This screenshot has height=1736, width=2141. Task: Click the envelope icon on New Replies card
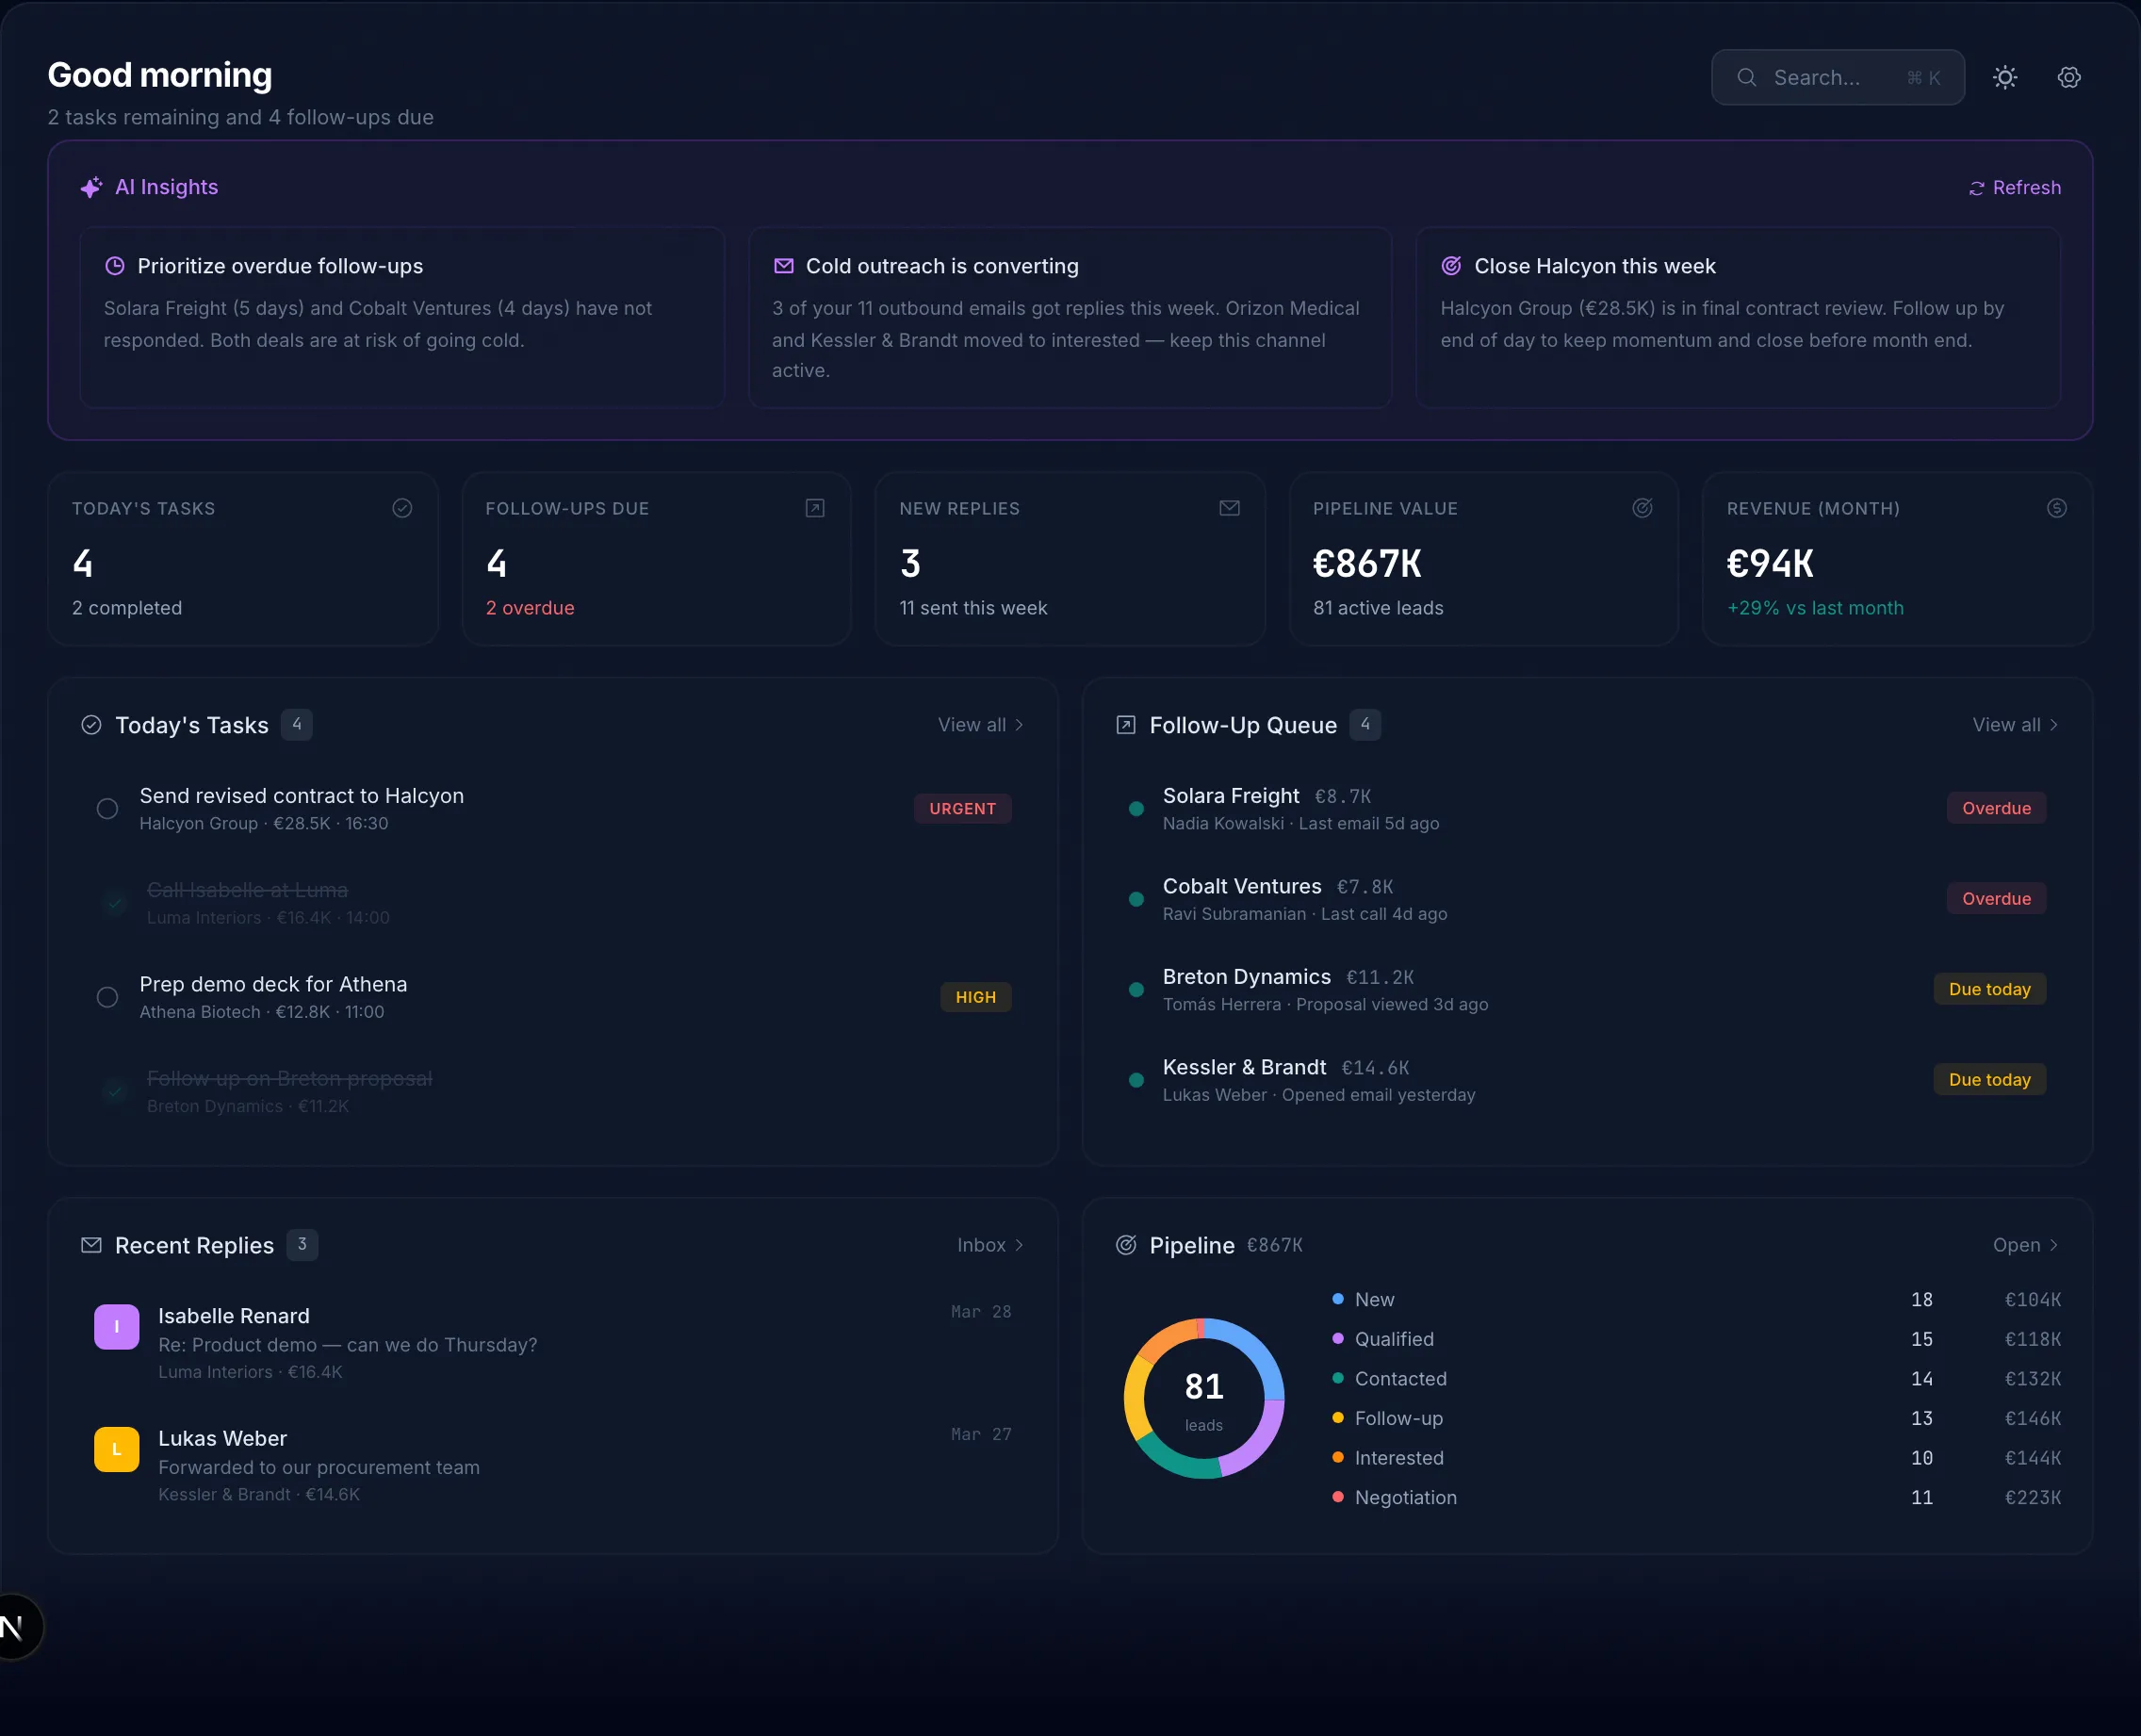(x=1229, y=508)
